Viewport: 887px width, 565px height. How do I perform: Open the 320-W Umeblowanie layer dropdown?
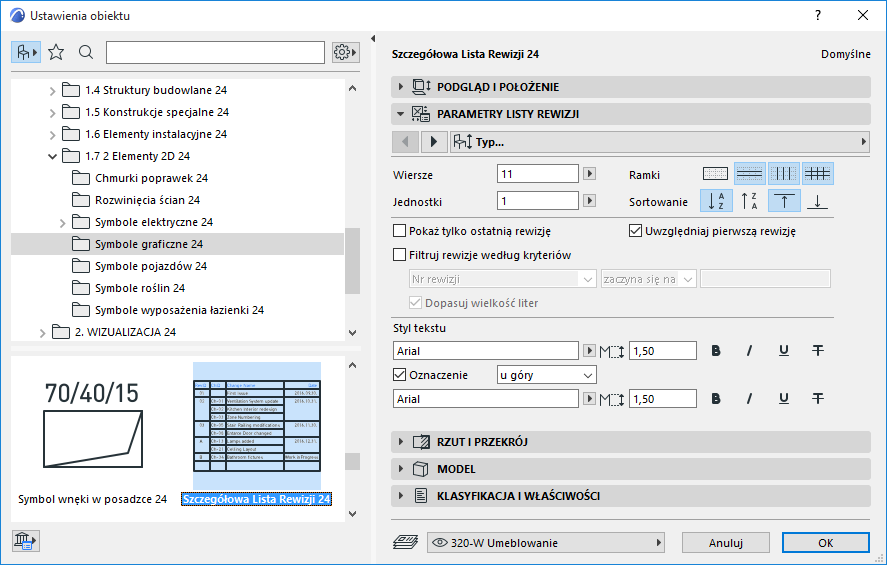tap(546, 543)
